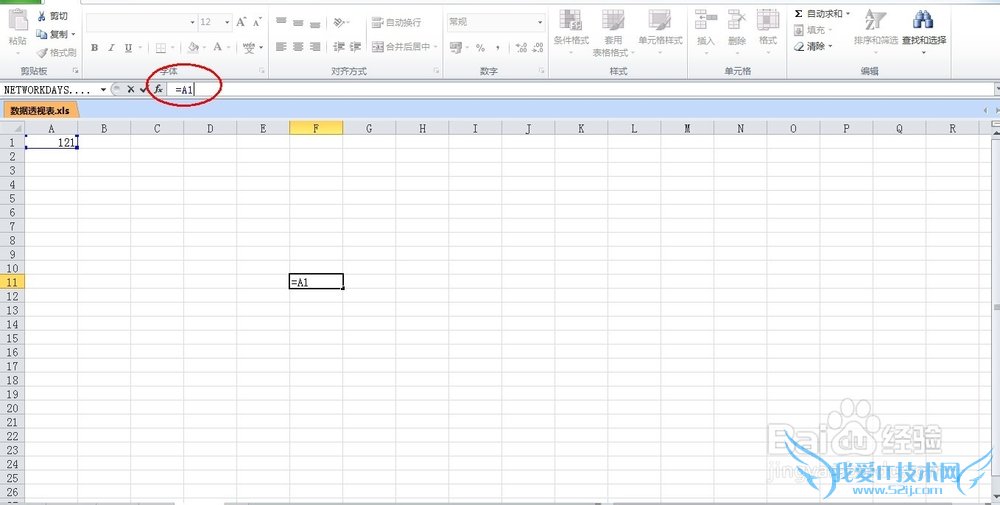Click the Decrease Indent icon
This screenshot has height=505, width=1000.
tap(339, 47)
